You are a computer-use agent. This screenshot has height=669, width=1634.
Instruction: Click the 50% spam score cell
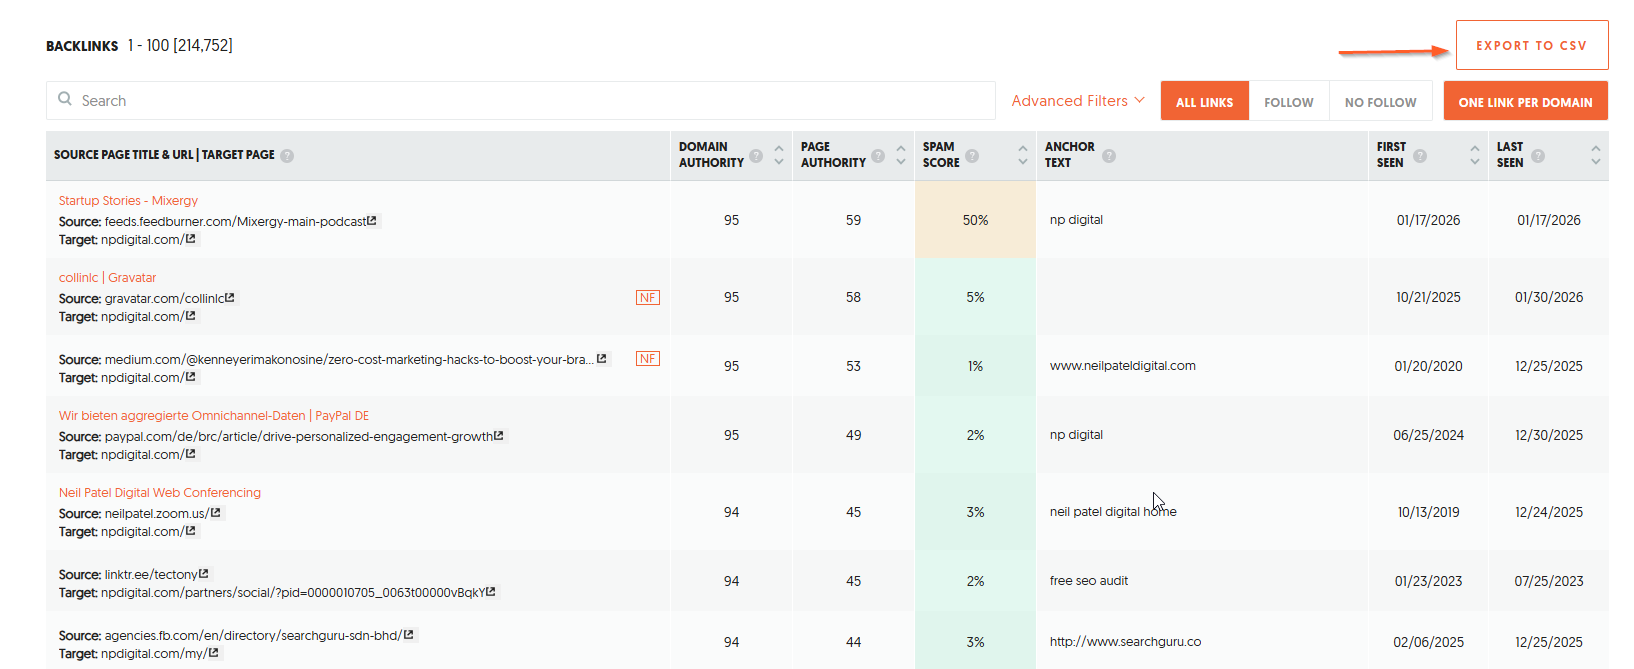coord(975,220)
